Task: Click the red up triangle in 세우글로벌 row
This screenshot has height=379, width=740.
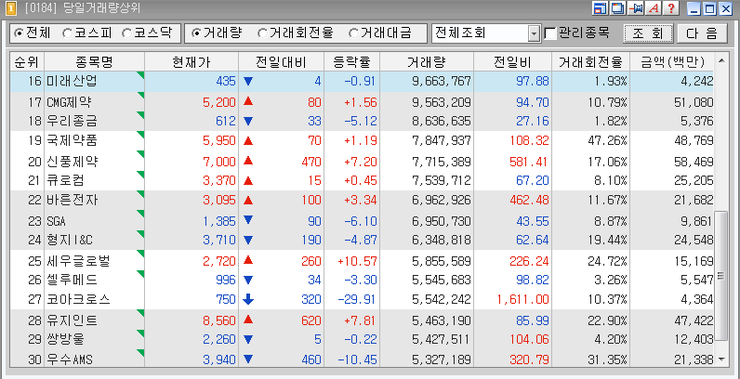Action: [249, 260]
